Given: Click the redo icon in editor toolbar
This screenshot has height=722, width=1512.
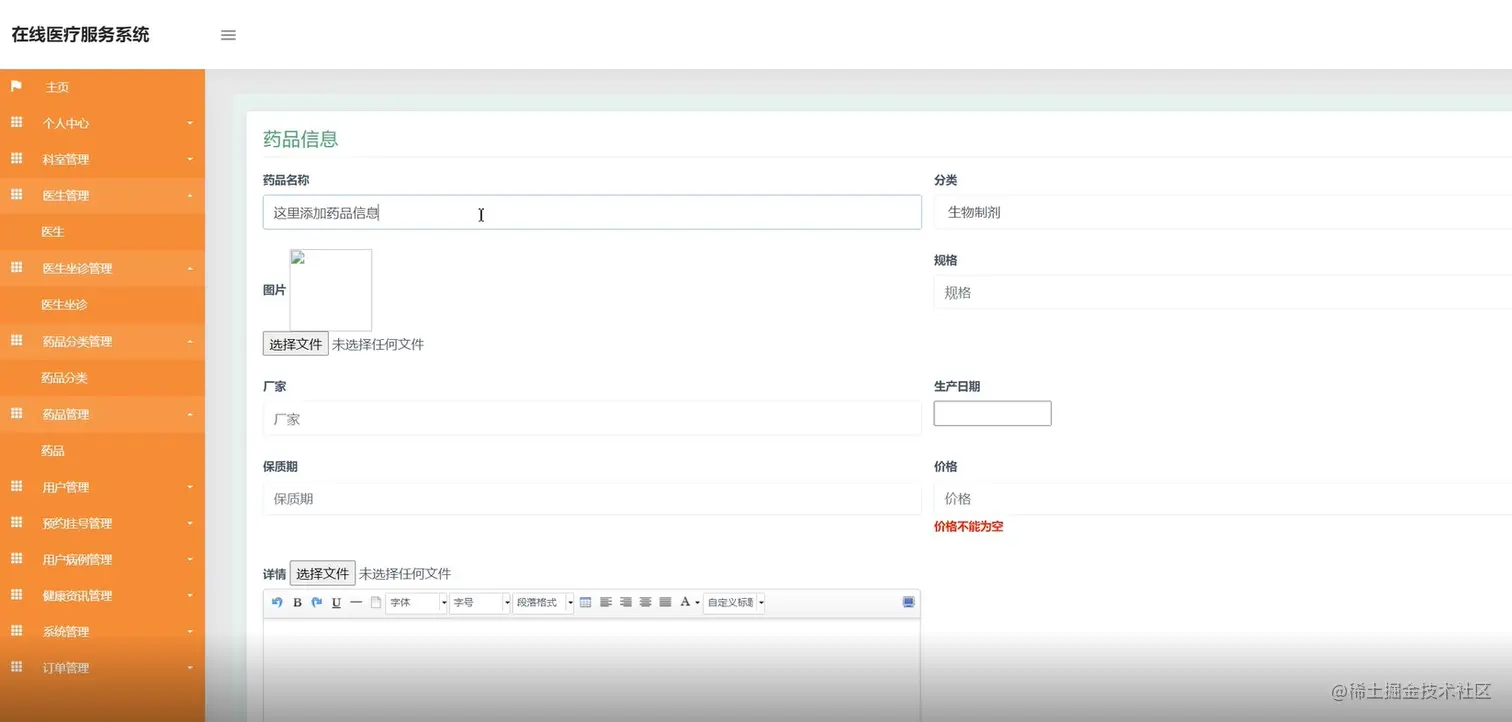Looking at the screenshot, I should [x=316, y=602].
